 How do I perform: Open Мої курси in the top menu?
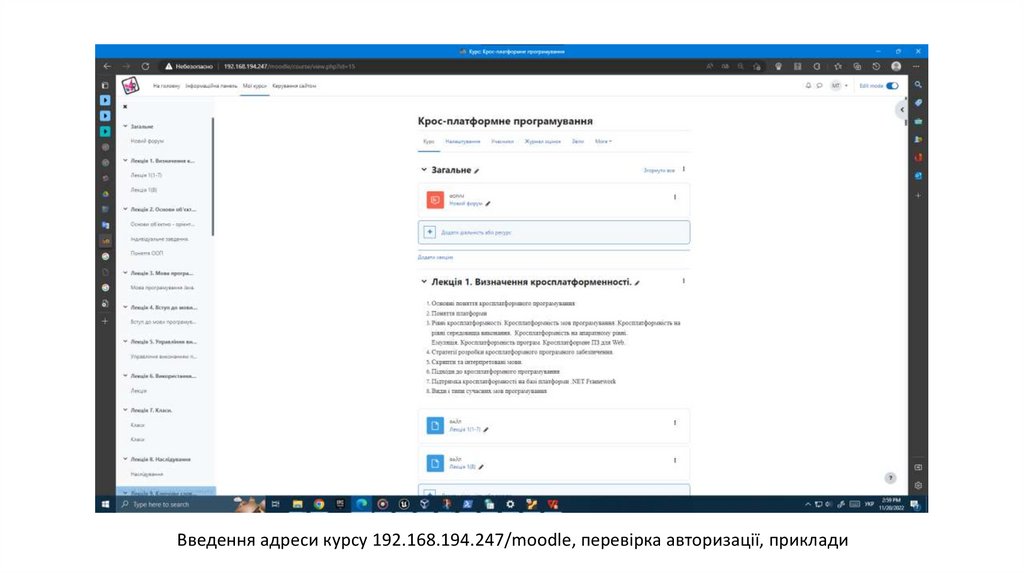pyautogui.click(x=255, y=86)
